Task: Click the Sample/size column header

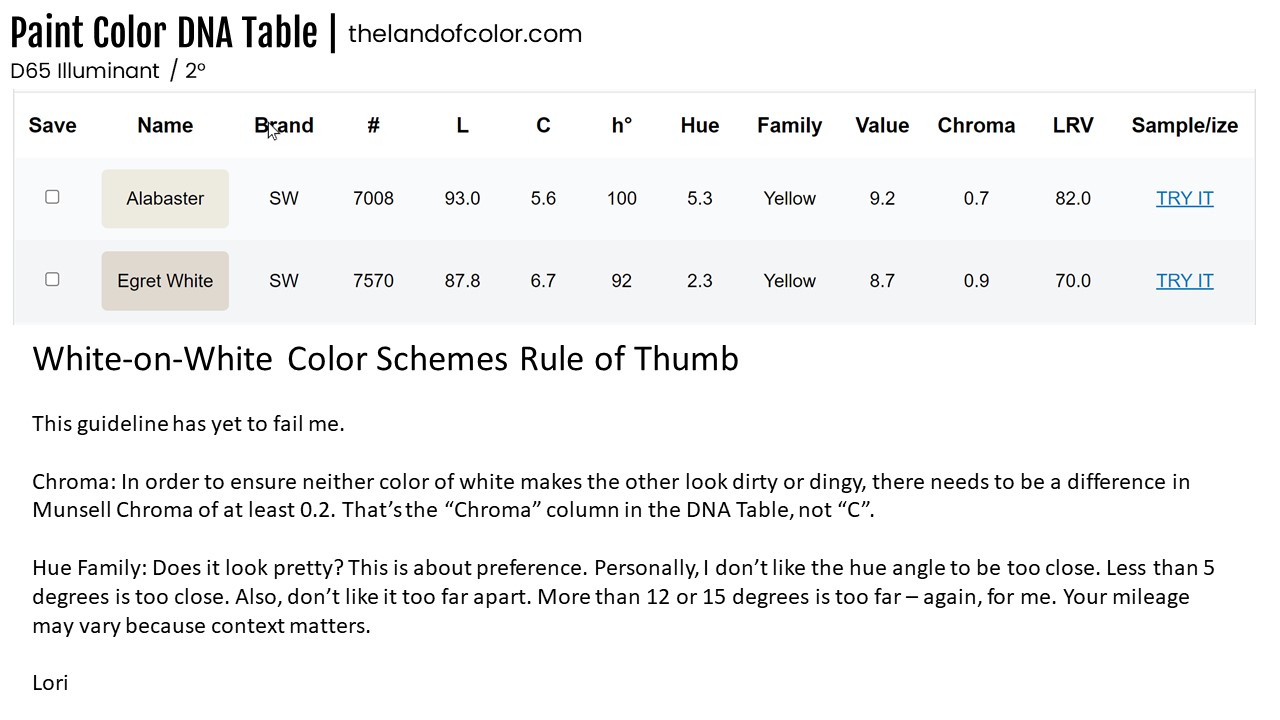Action: 1184,125
